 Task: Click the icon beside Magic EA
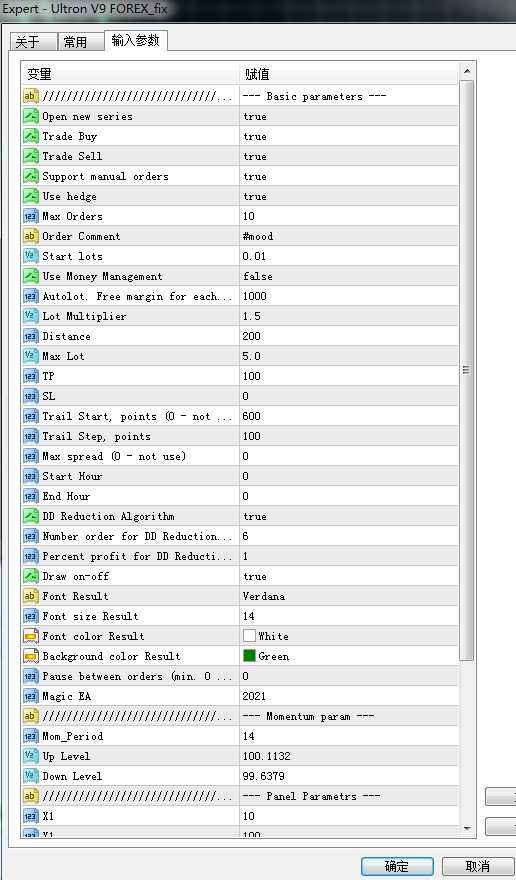30,696
